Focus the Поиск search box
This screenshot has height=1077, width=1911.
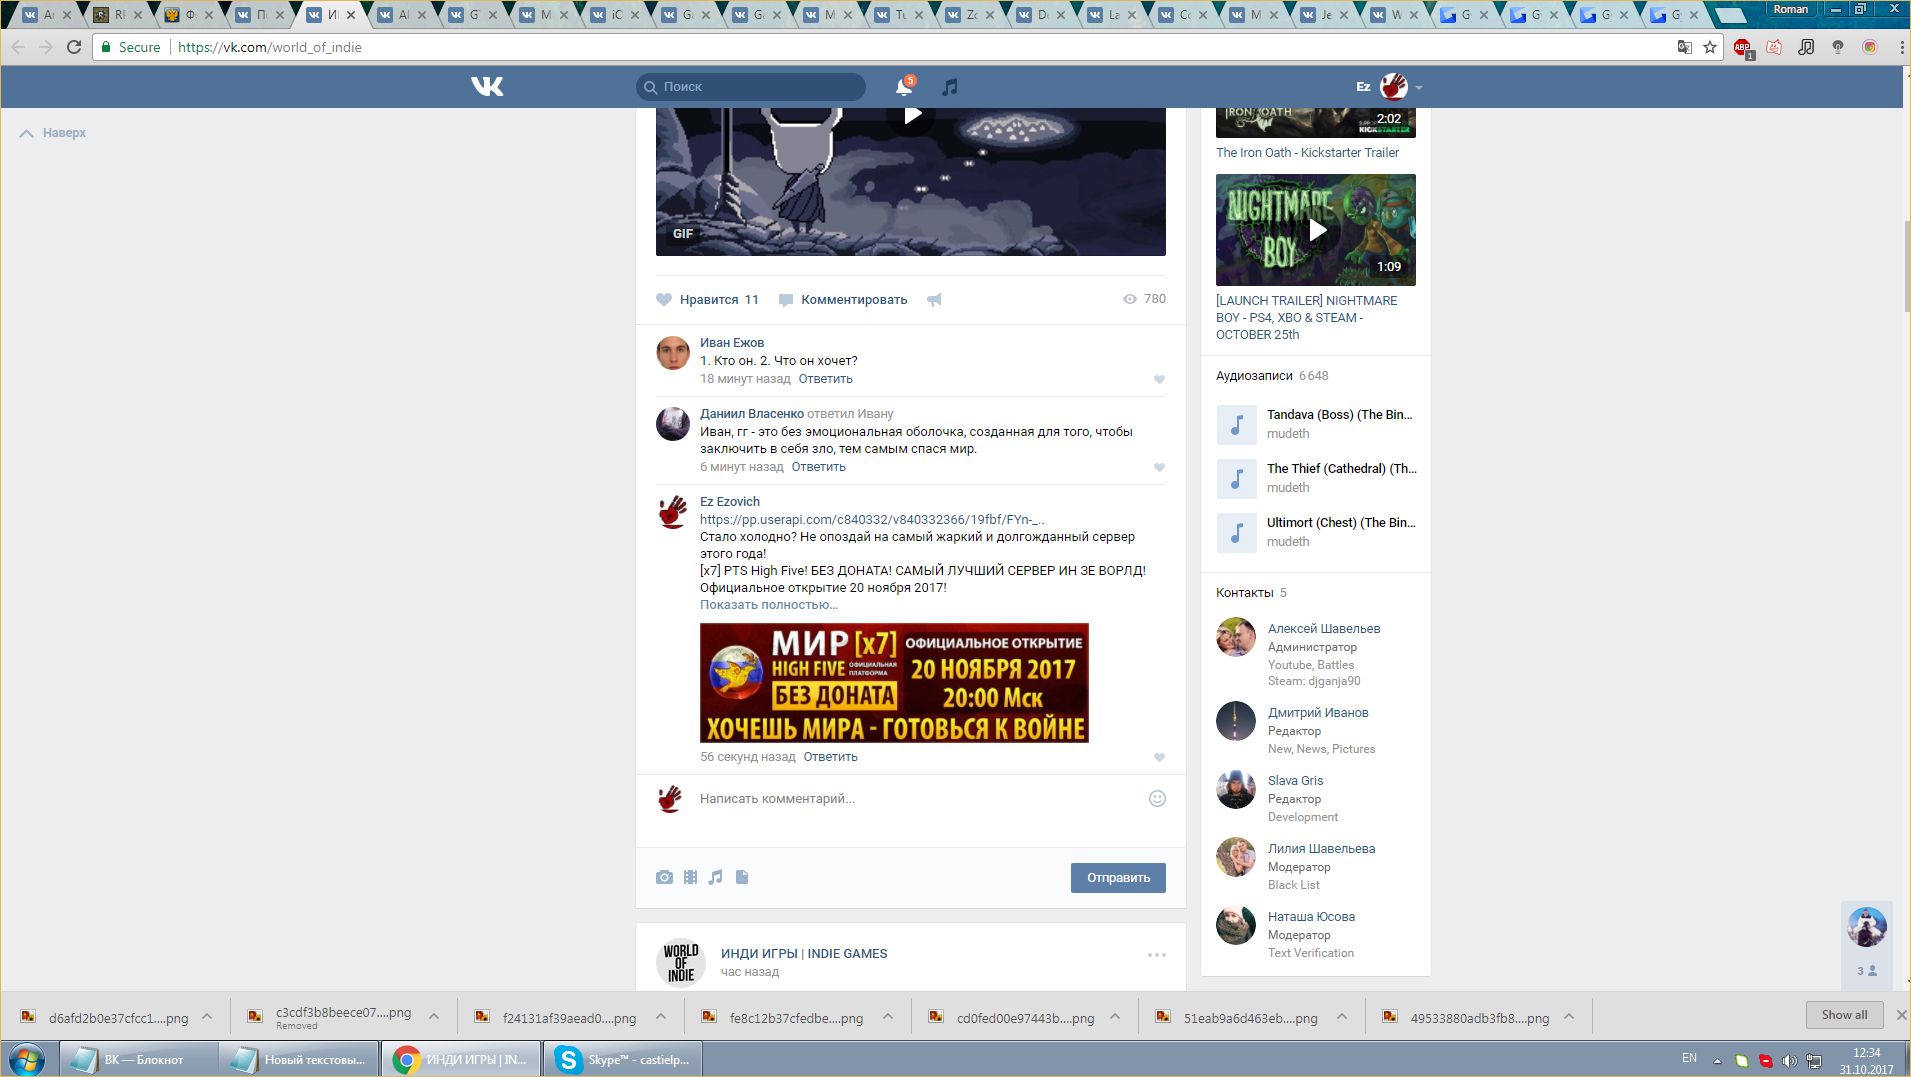[x=751, y=87]
